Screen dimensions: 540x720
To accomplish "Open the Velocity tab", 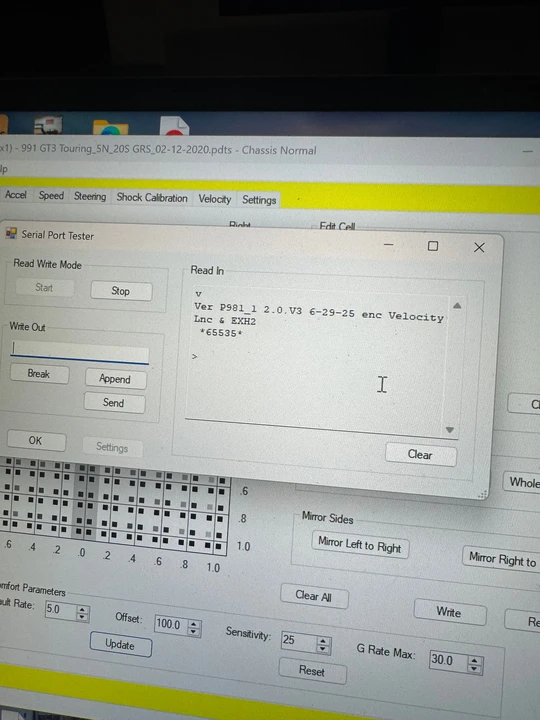I will pos(214,199).
